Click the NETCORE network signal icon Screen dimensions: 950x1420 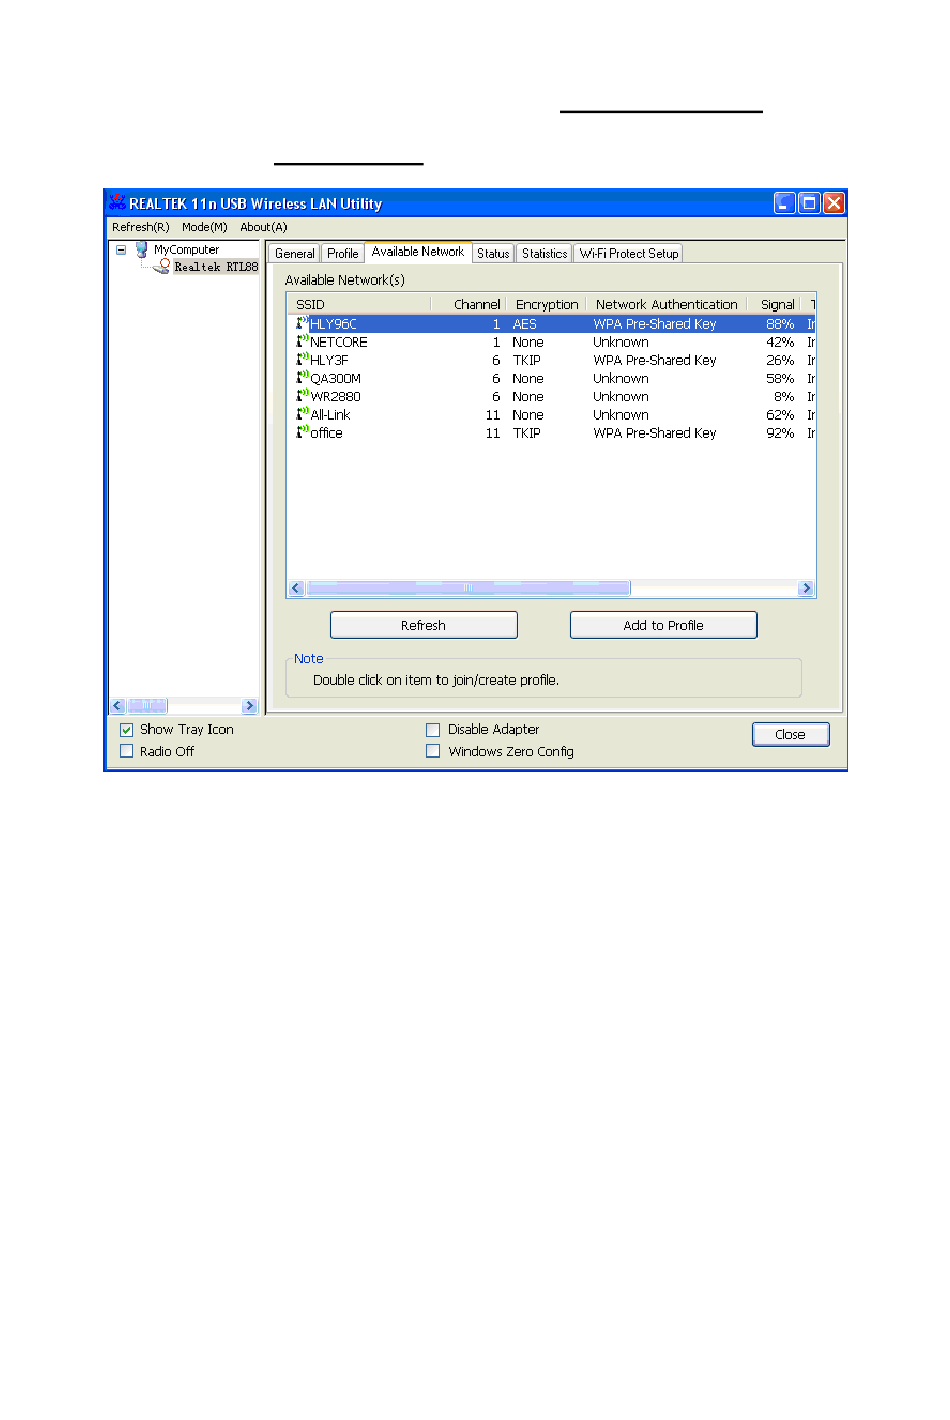point(302,341)
